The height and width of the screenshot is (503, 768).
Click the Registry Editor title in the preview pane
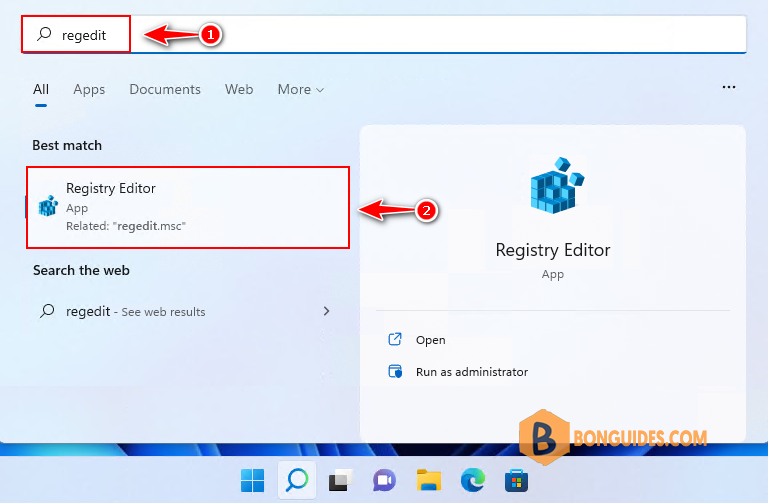click(x=553, y=250)
